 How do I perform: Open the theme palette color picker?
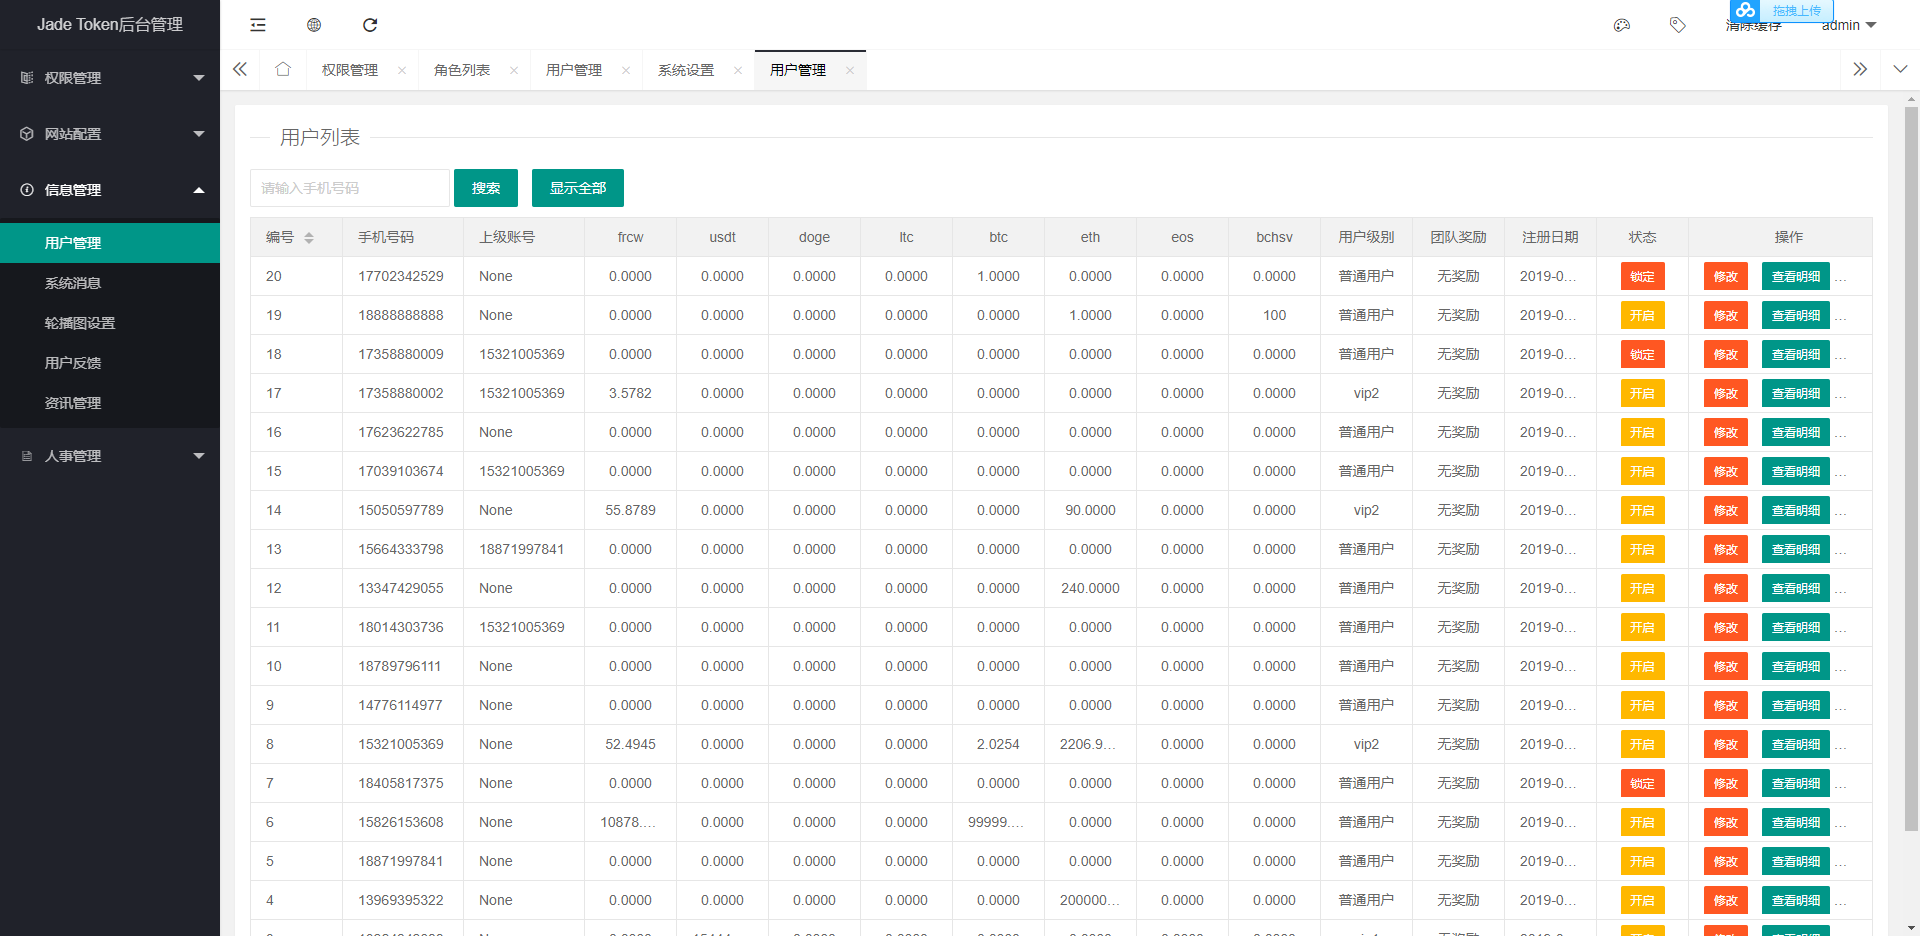(1622, 24)
